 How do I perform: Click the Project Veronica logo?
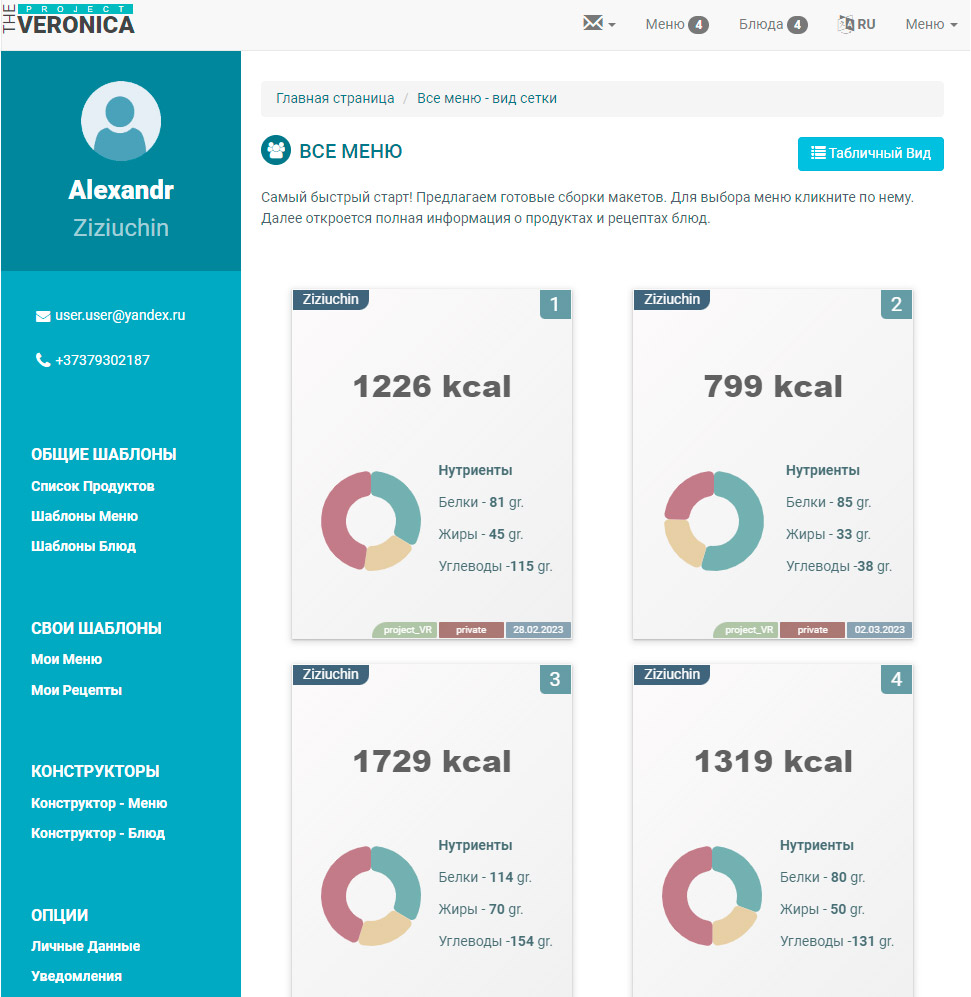pos(68,21)
